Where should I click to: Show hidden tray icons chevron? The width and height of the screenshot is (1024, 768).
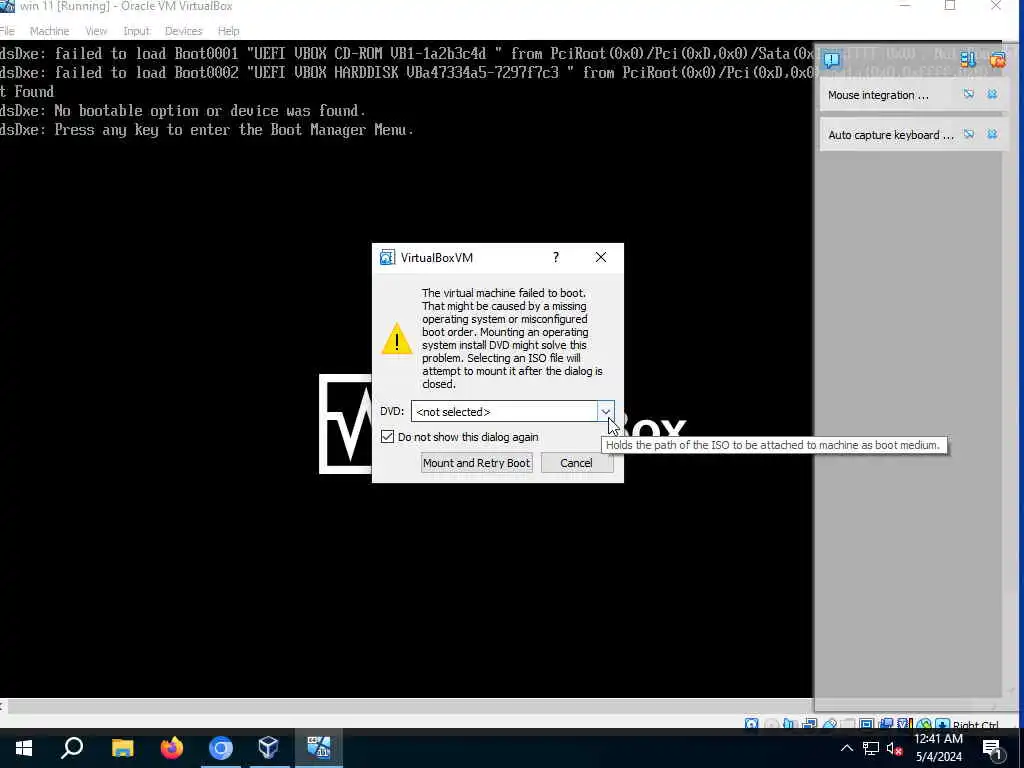846,748
